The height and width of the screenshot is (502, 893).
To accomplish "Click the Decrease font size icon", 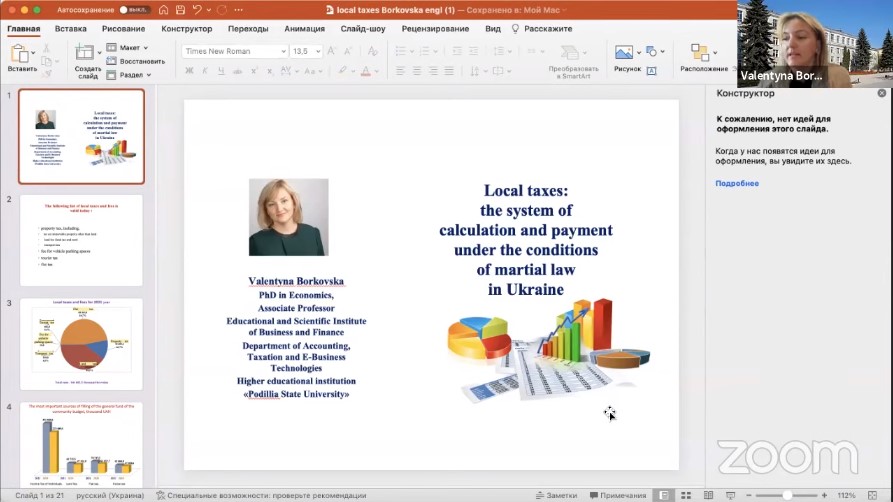I will 348,51.
